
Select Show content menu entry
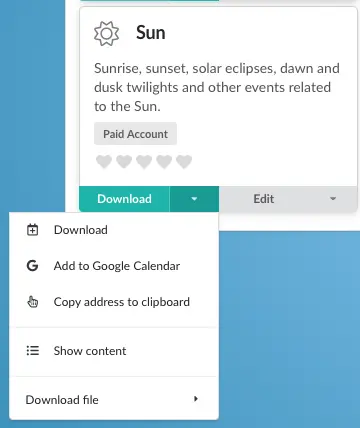click(x=114, y=351)
